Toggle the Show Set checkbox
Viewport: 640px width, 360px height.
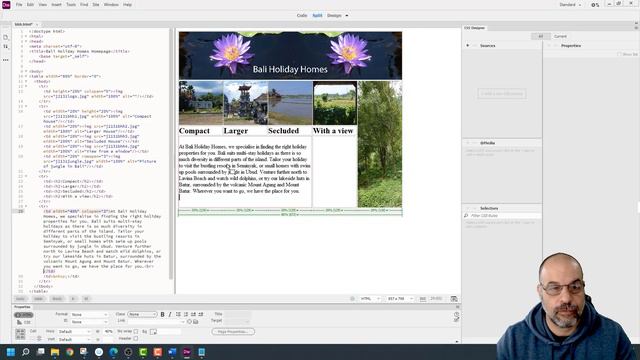[620, 54]
